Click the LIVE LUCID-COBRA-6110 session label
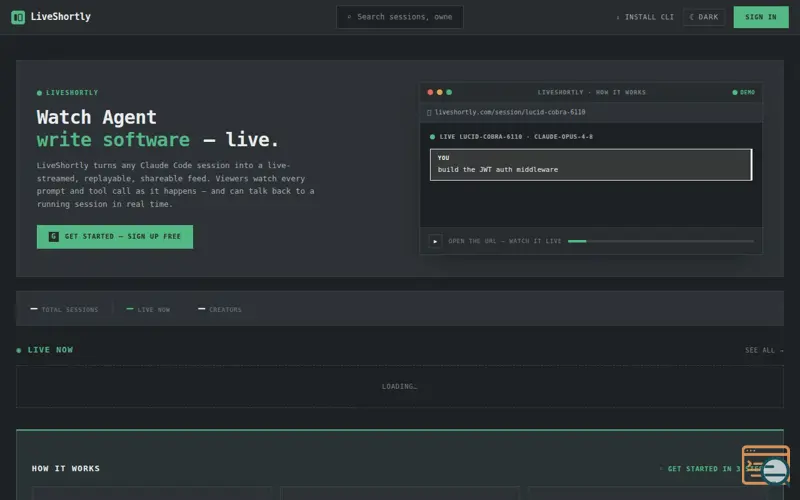This screenshot has height=500, width=800. [511, 137]
